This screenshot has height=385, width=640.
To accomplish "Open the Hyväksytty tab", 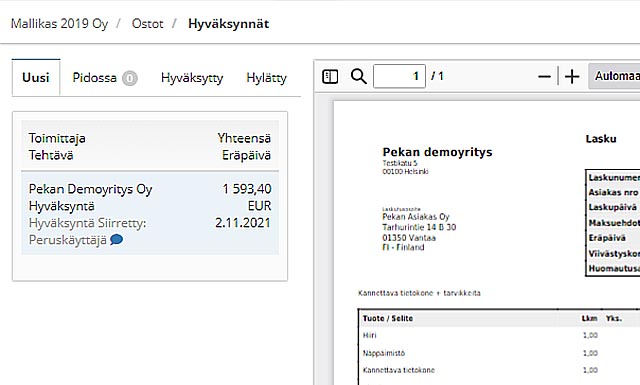I will tap(192, 78).
